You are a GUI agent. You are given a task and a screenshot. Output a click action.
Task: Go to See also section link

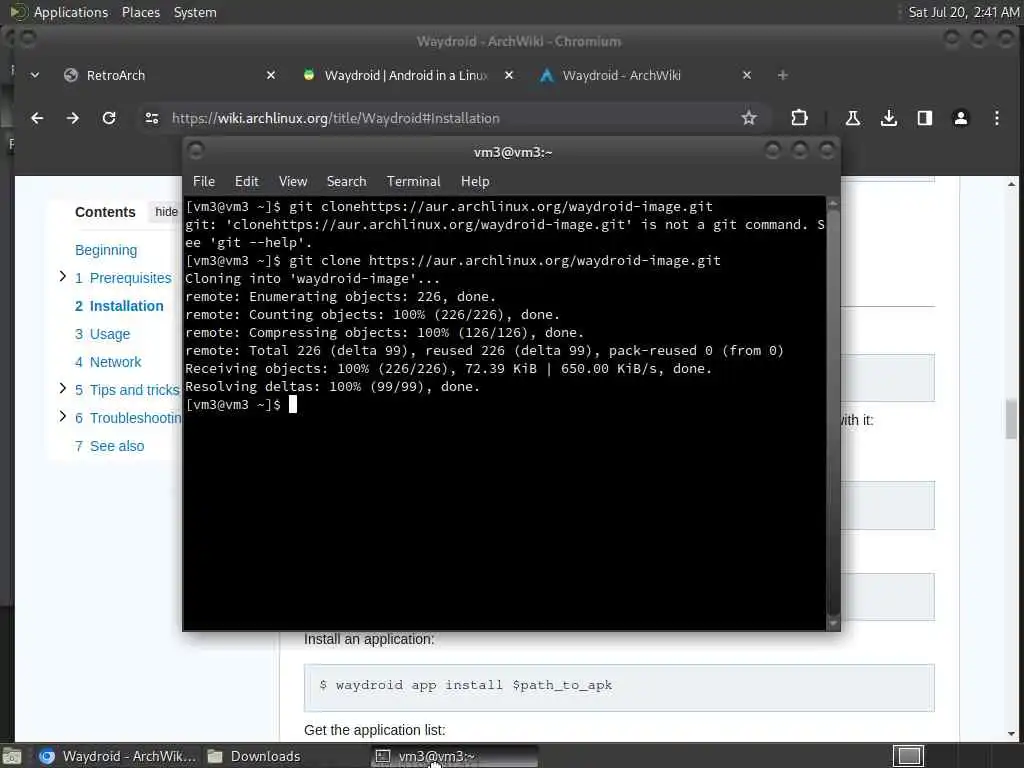[109, 447]
